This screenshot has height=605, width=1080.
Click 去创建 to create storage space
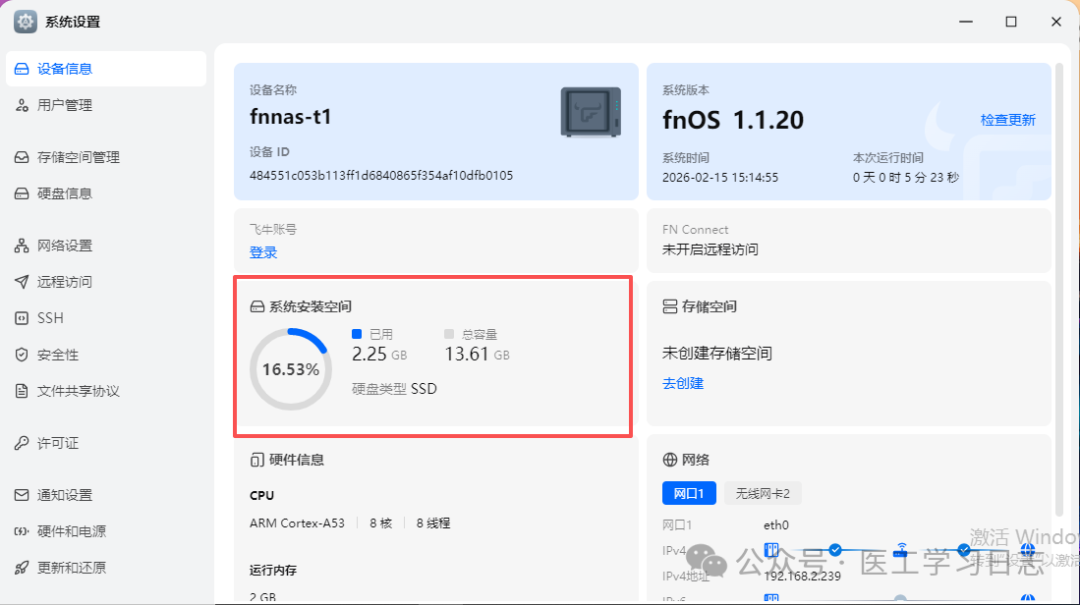point(682,383)
